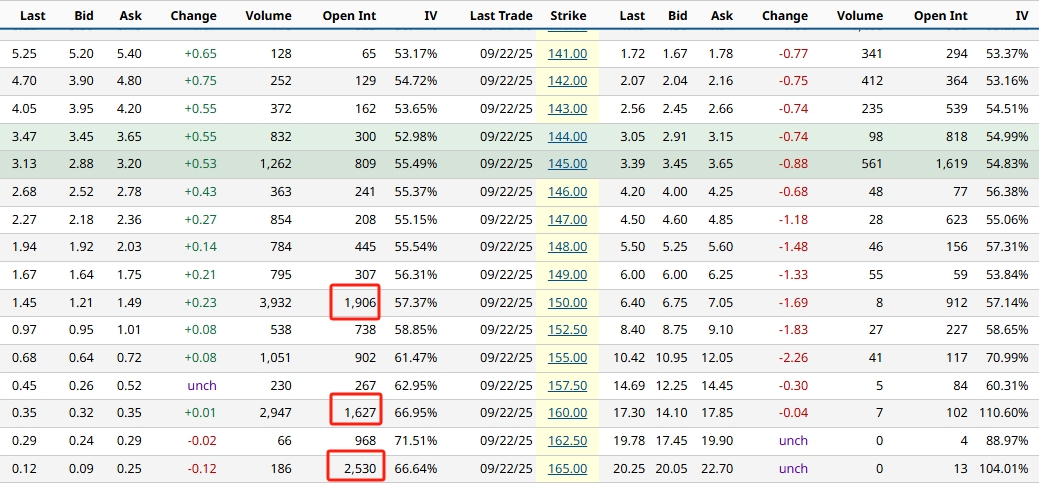The width and height of the screenshot is (1039, 483).
Task: Sort by the Strike column header
Action: pyautogui.click(x=568, y=16)
